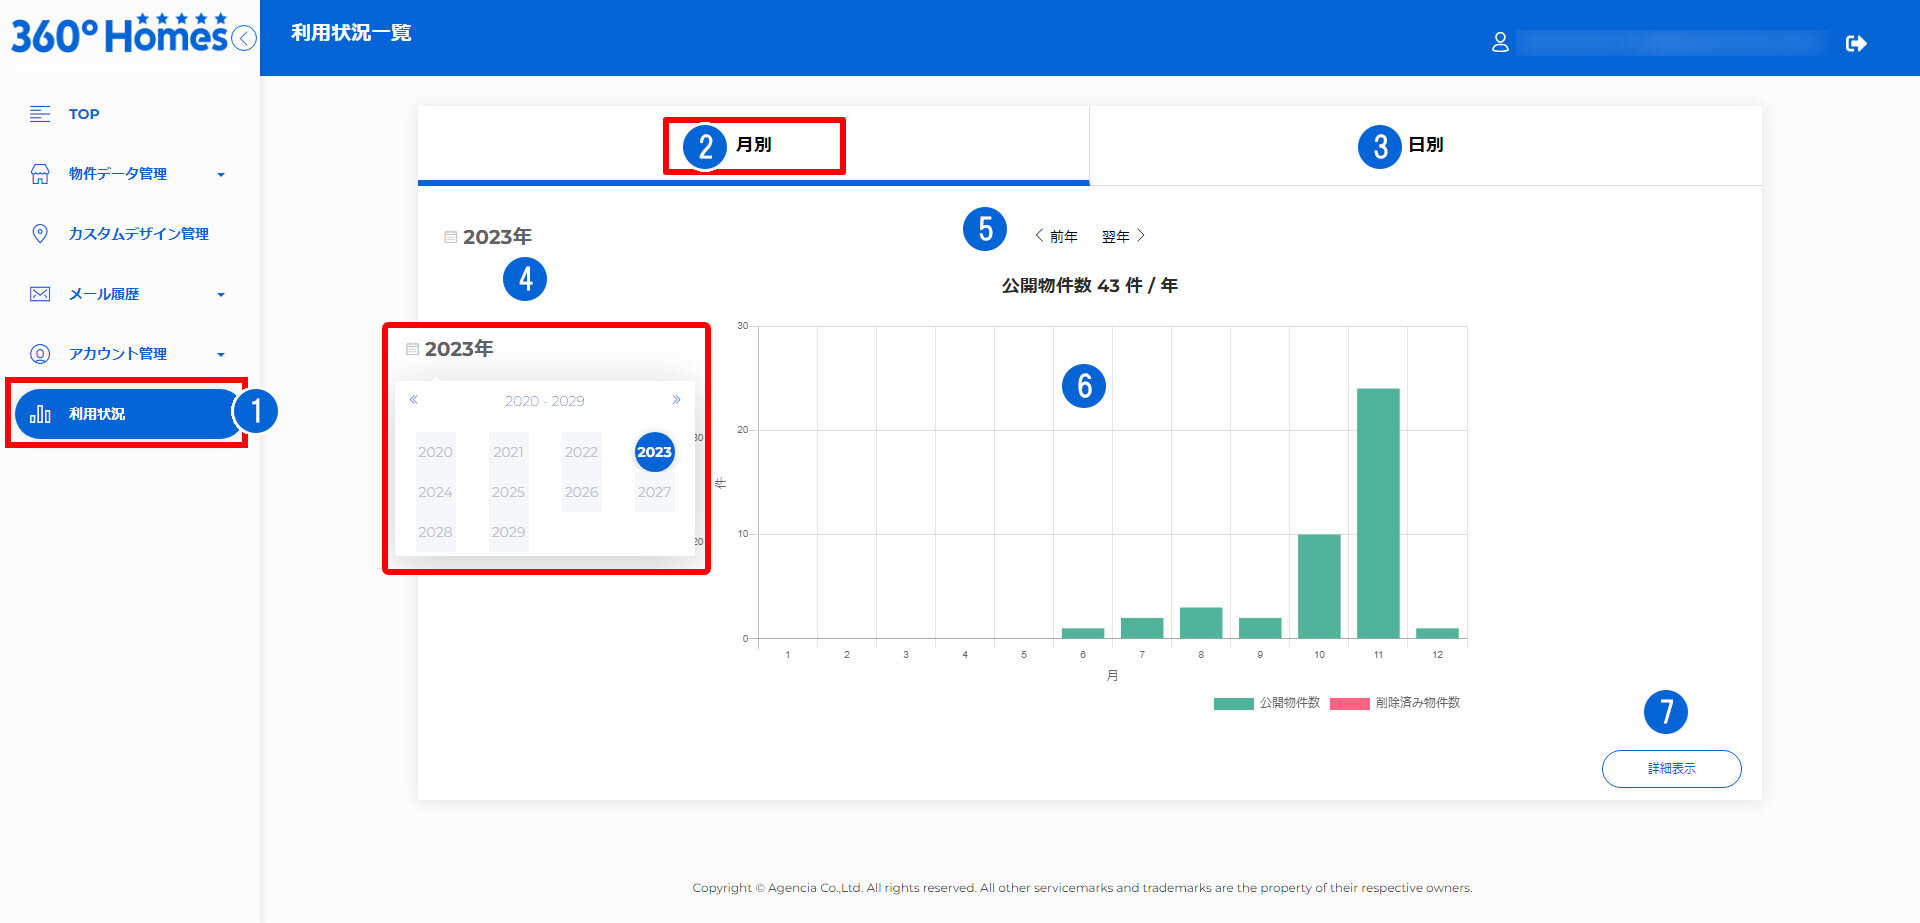
Task: Collapse the sidebar with the arrow icon
Action: [244, 38]
